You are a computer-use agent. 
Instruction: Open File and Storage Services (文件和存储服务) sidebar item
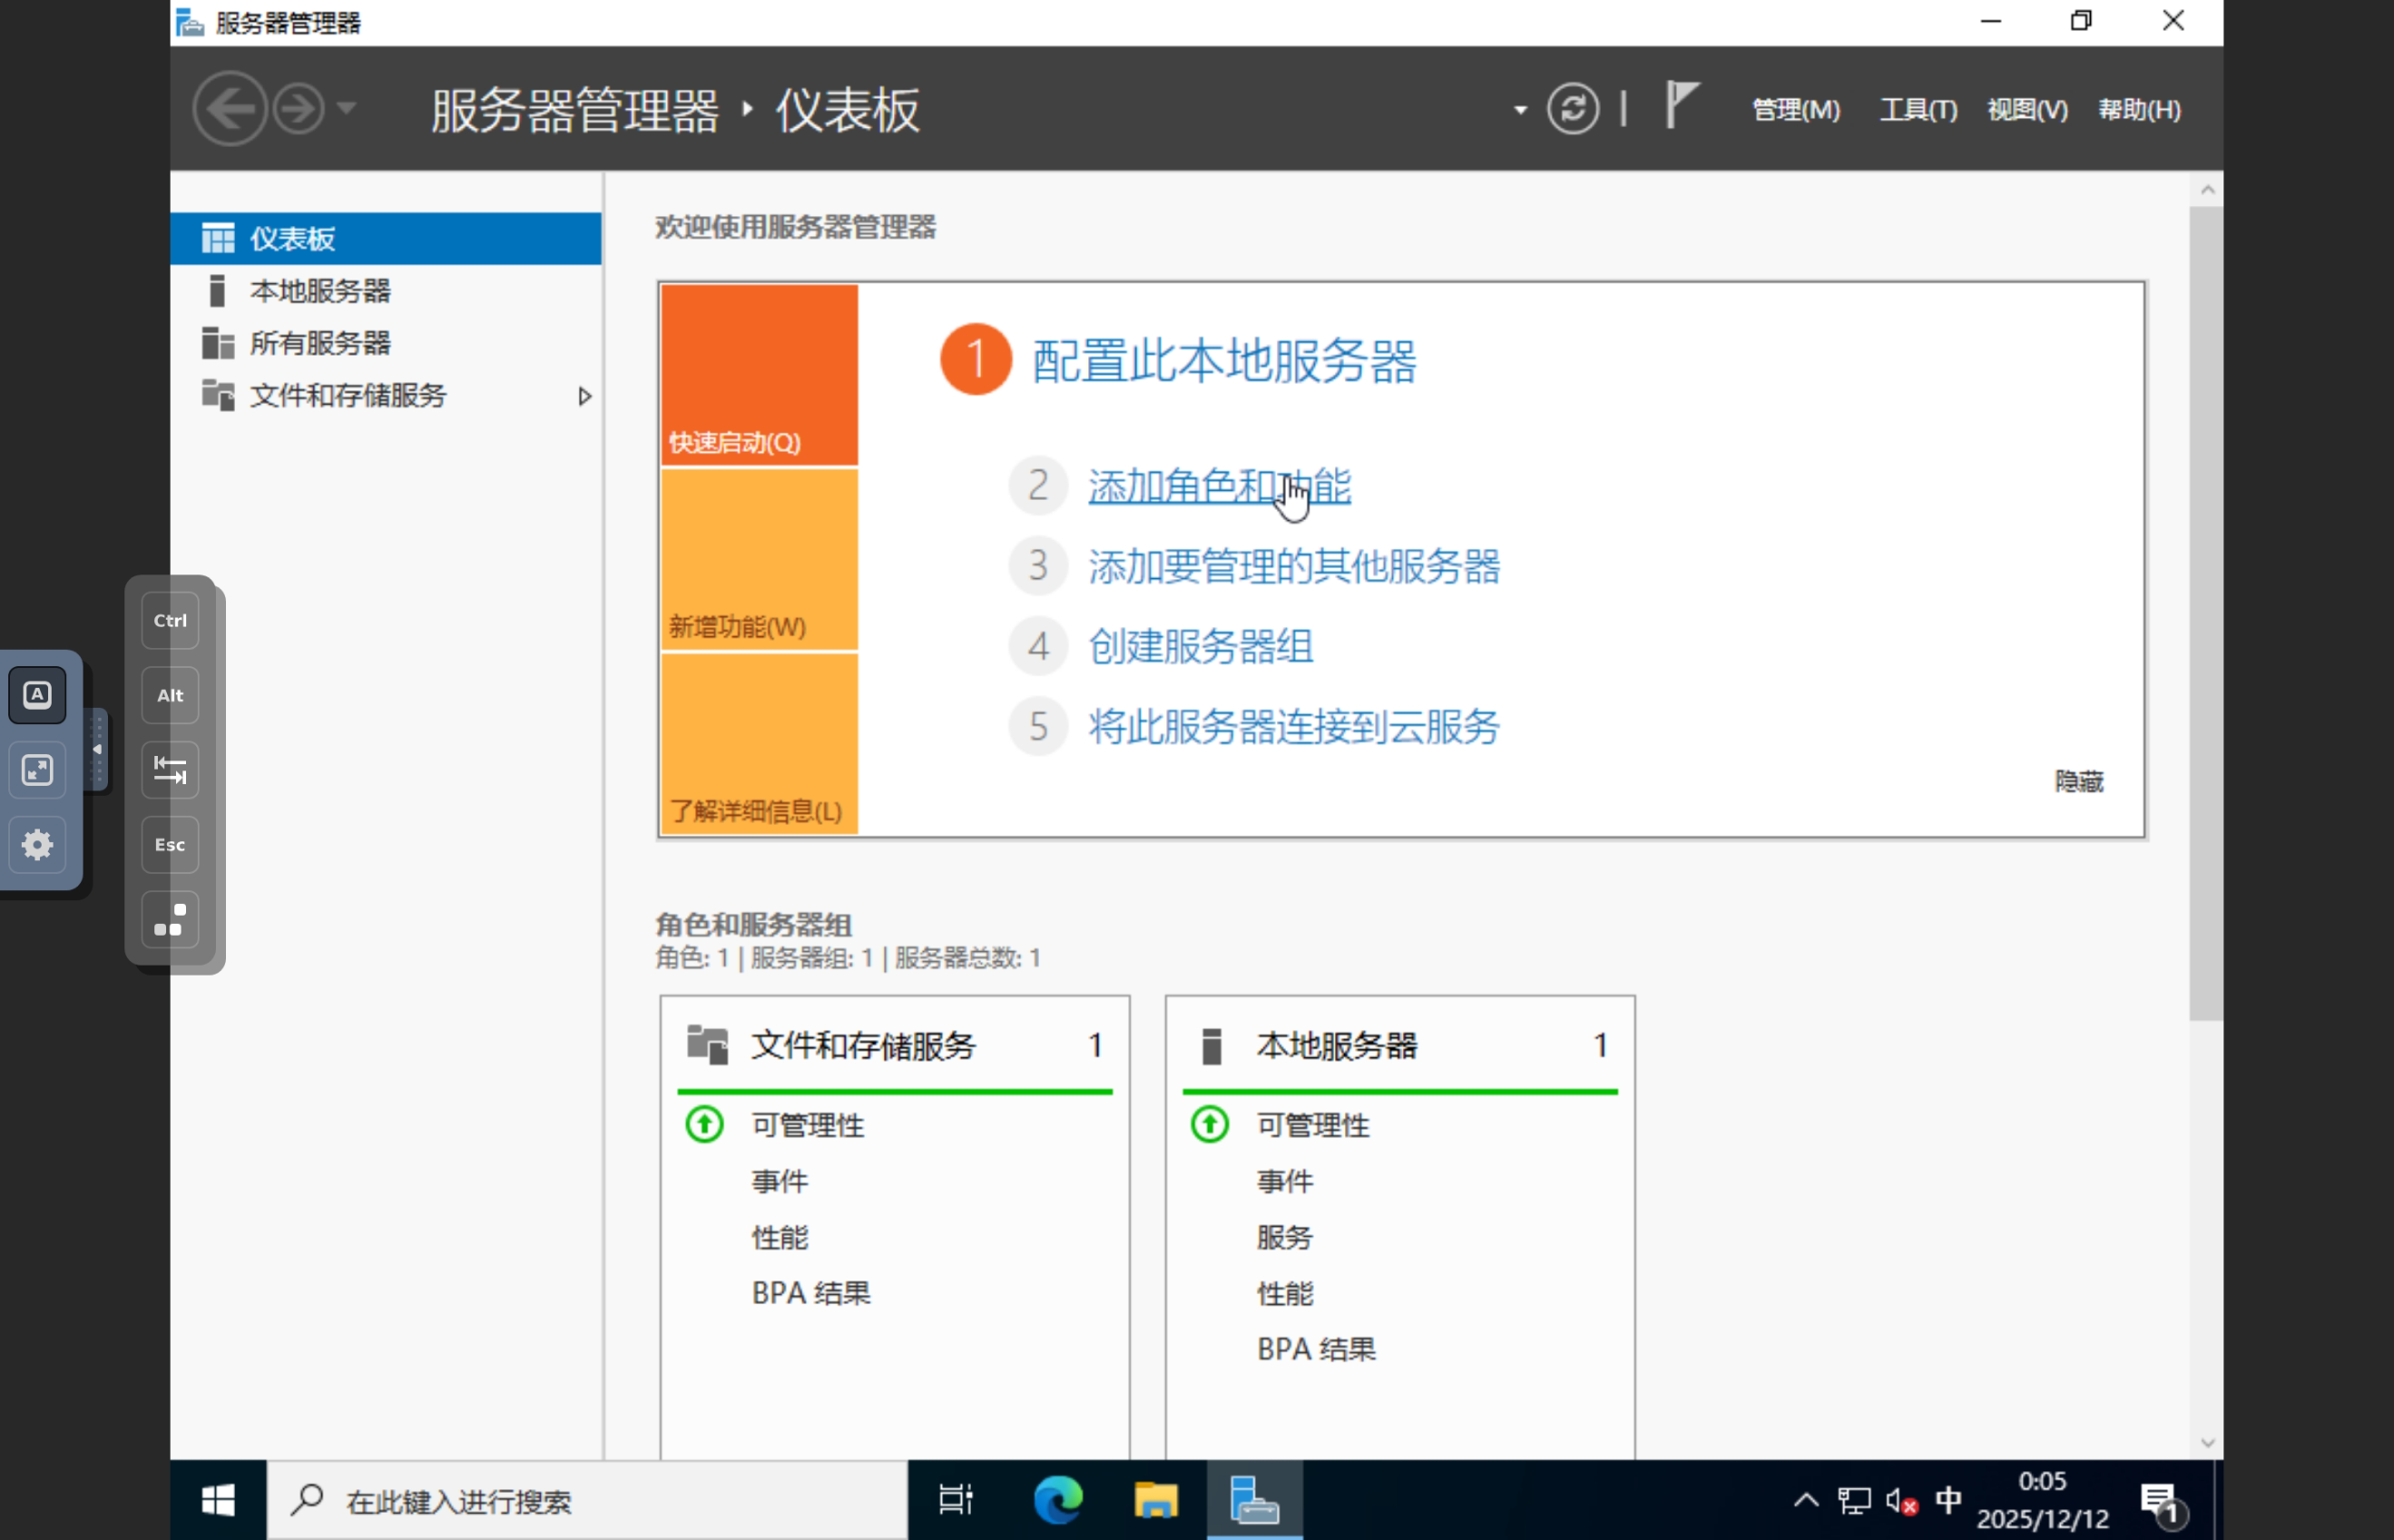[x=347, y=395]
